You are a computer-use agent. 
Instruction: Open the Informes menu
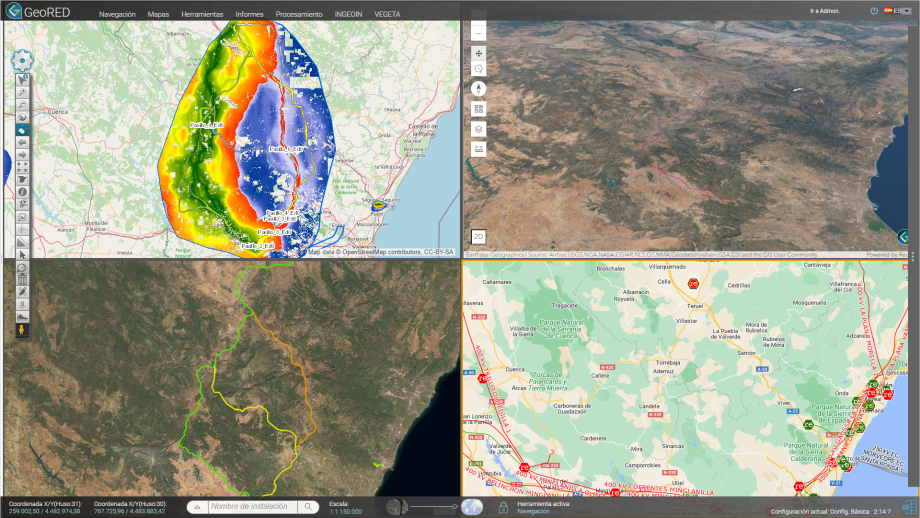(249, 14)
